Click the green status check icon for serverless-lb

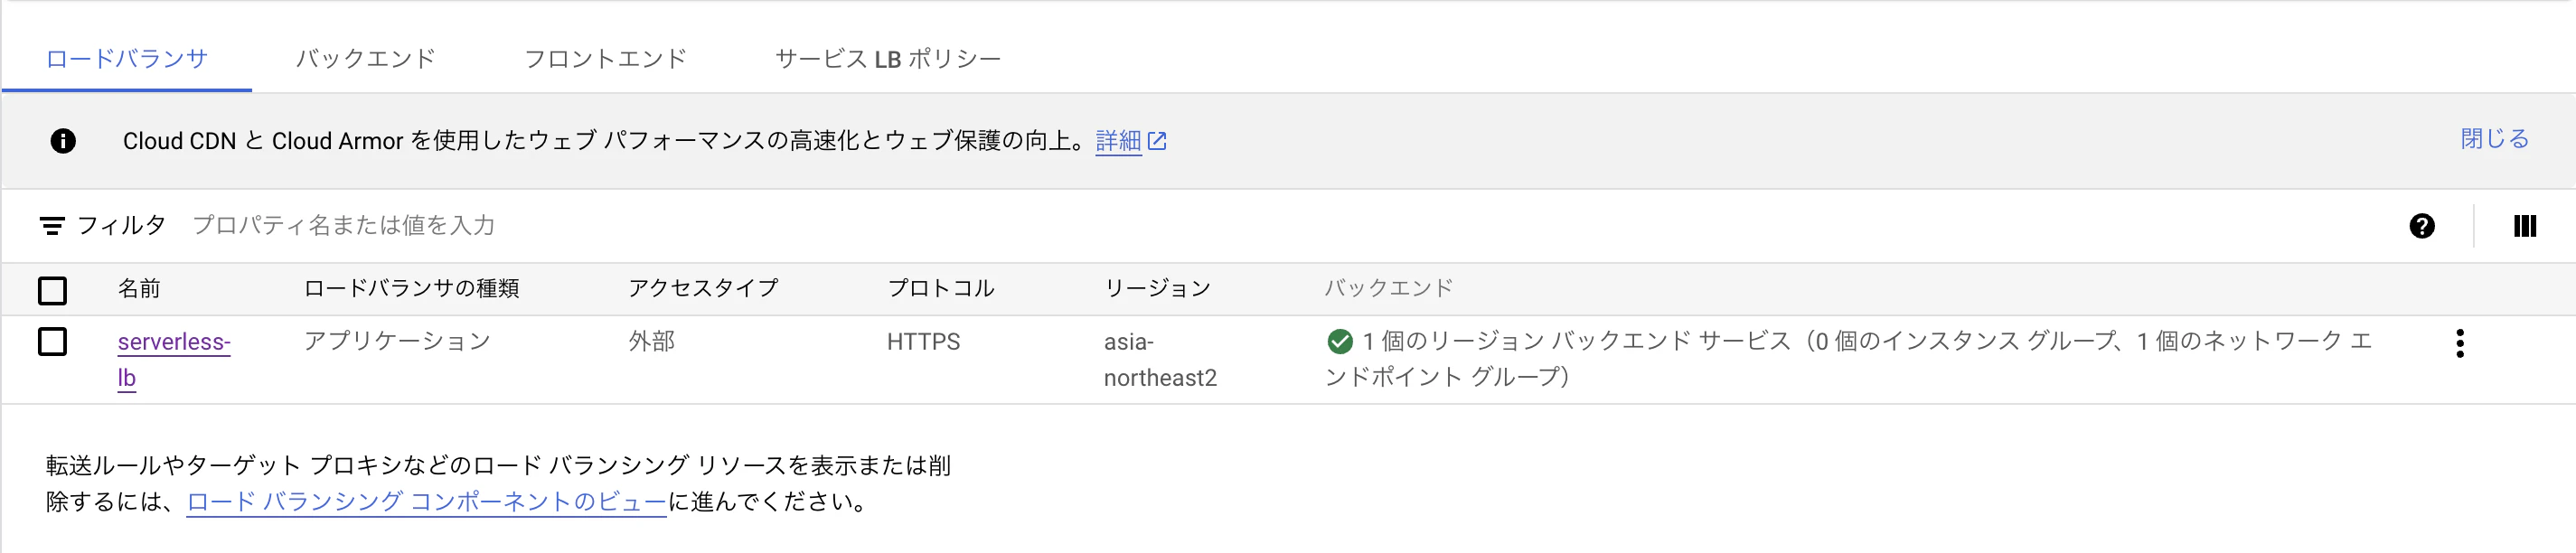pos(1340,341)
